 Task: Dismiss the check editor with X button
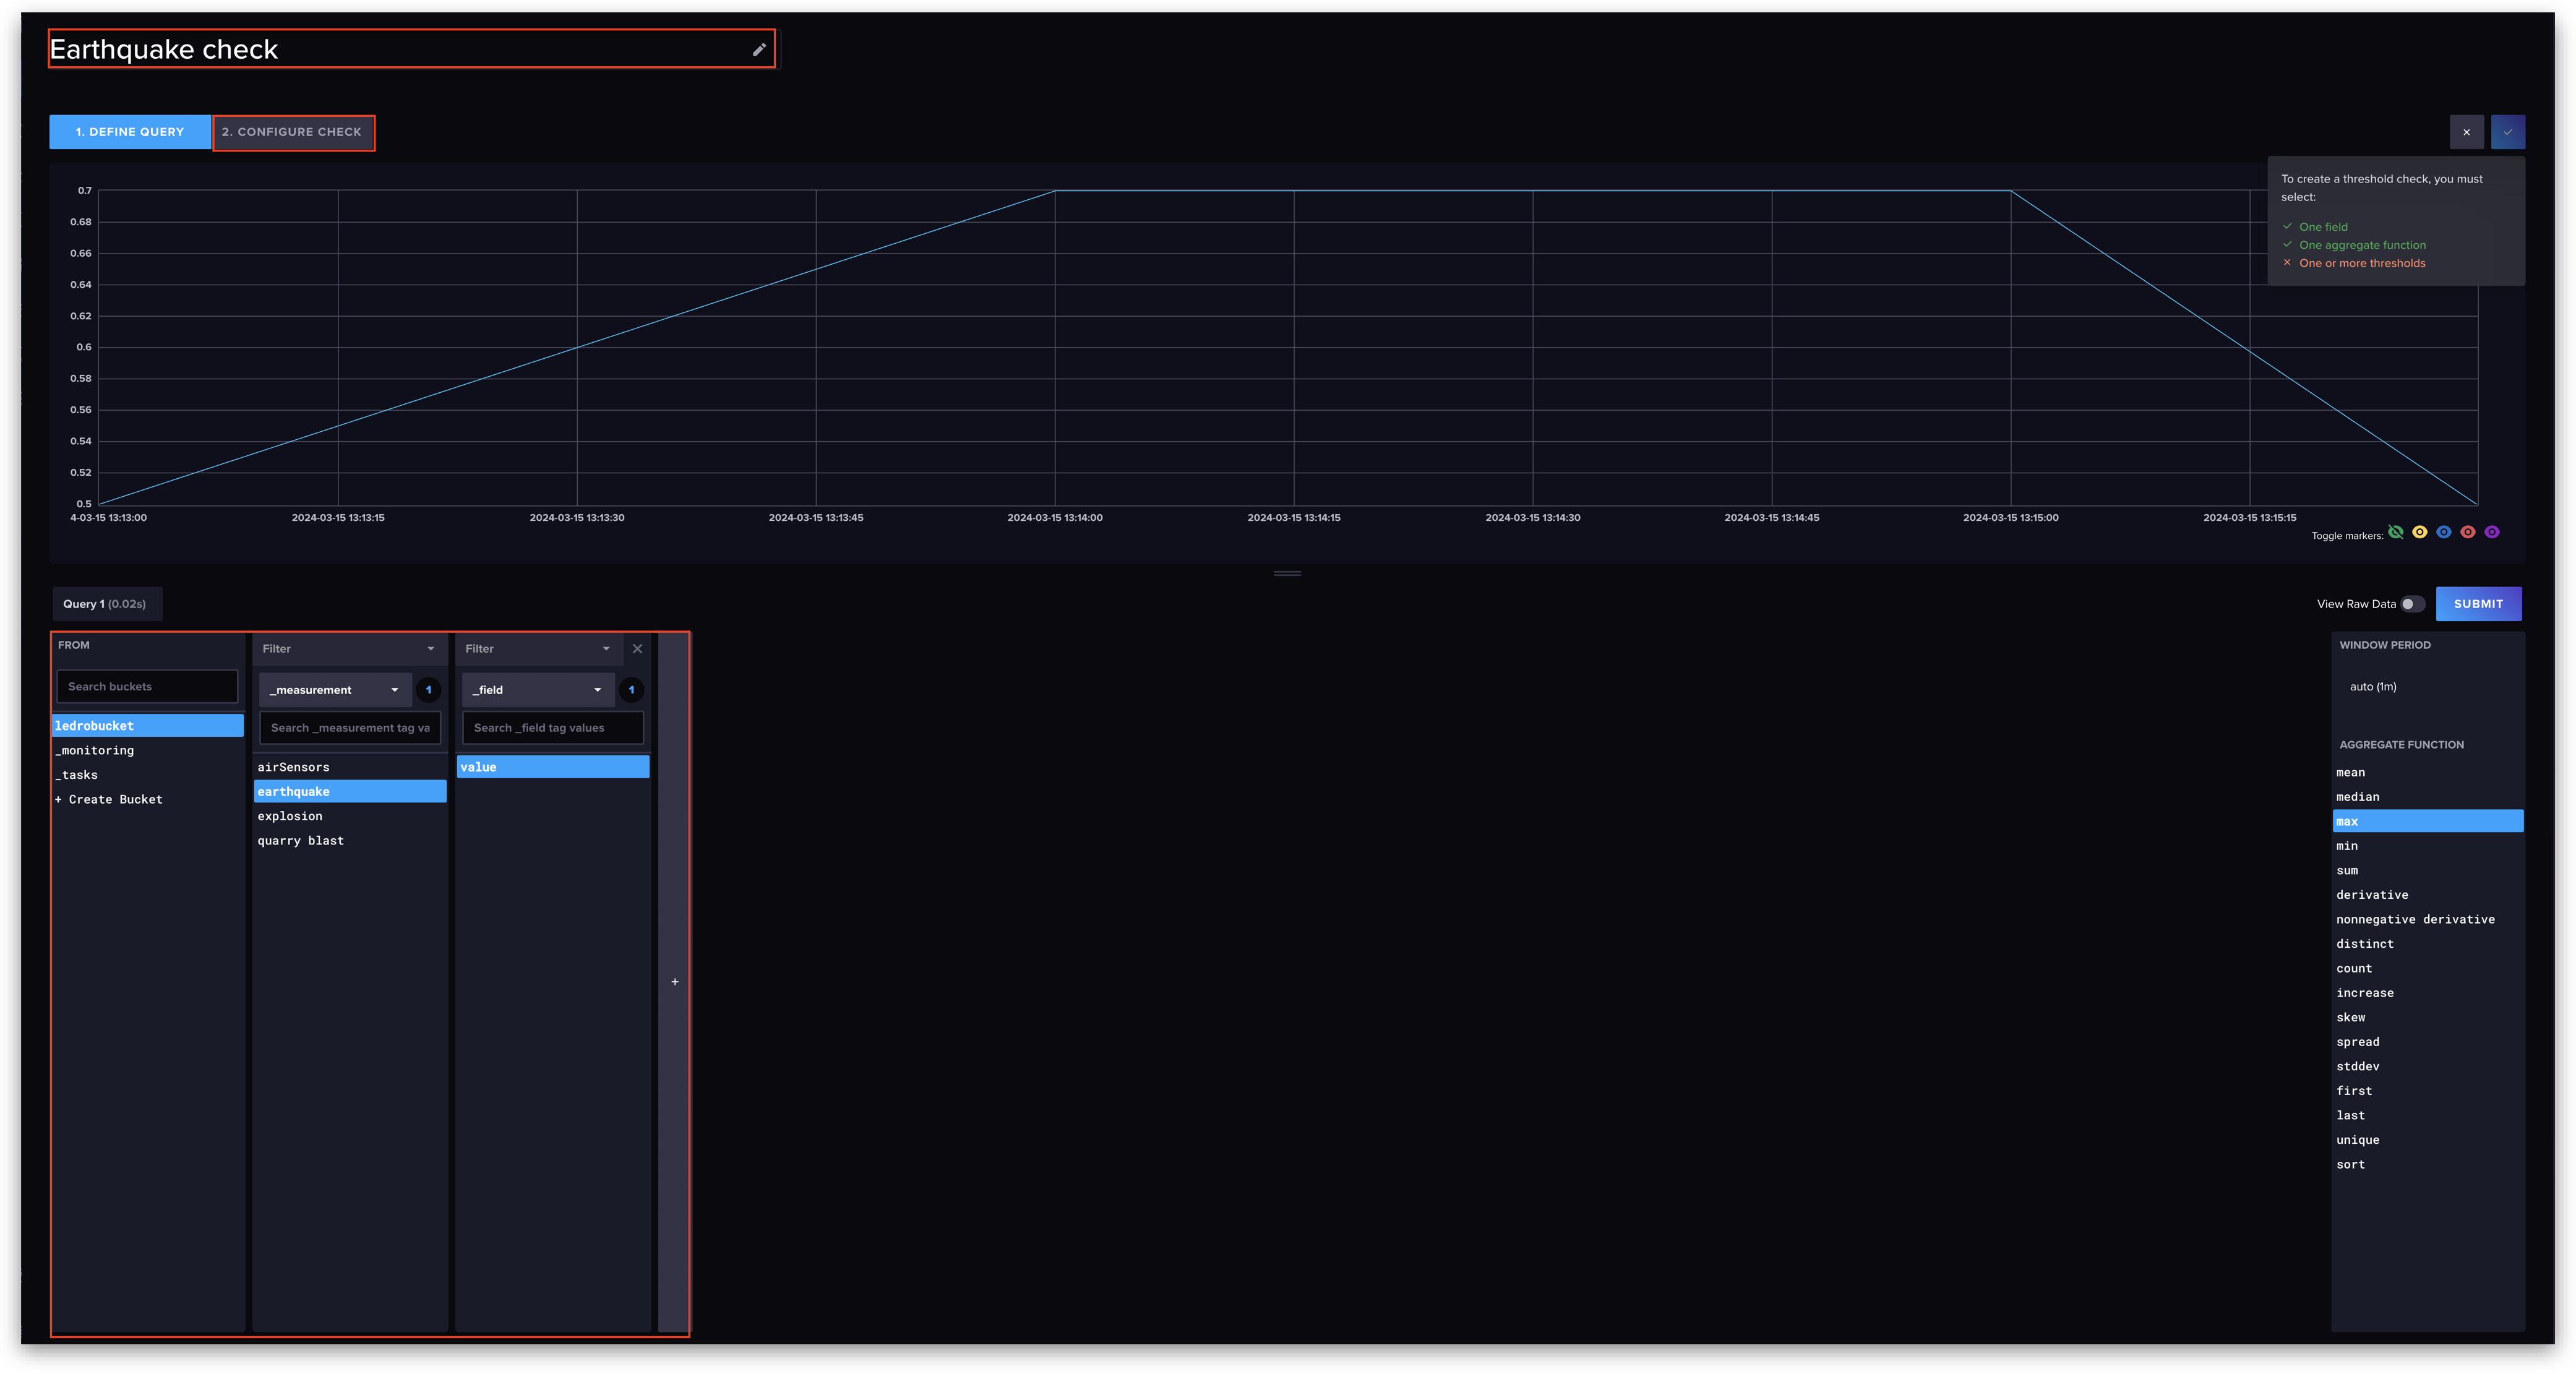[2466, 132]
